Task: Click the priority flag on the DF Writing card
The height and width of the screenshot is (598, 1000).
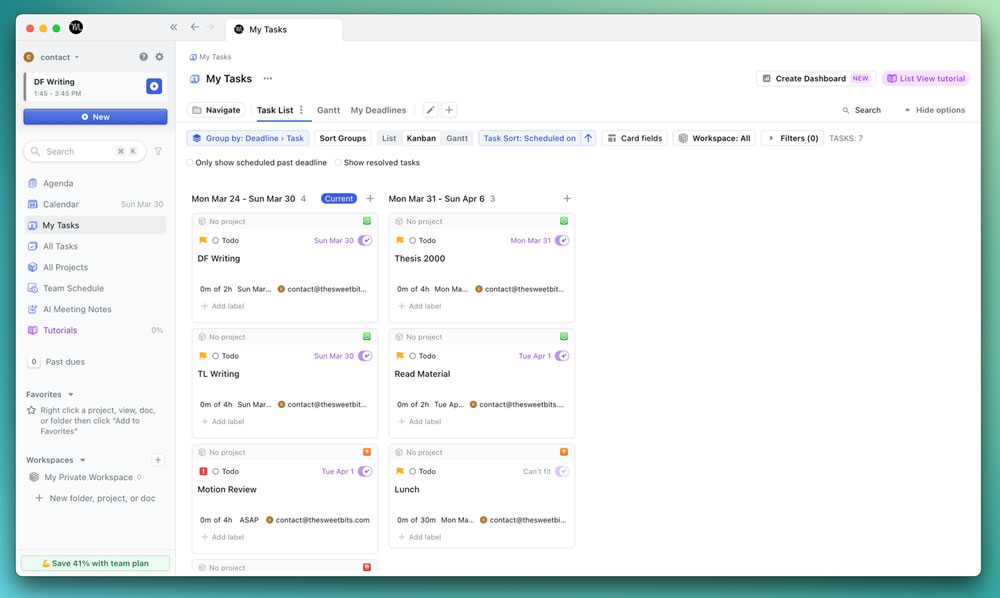Action: tap(203, 240)
